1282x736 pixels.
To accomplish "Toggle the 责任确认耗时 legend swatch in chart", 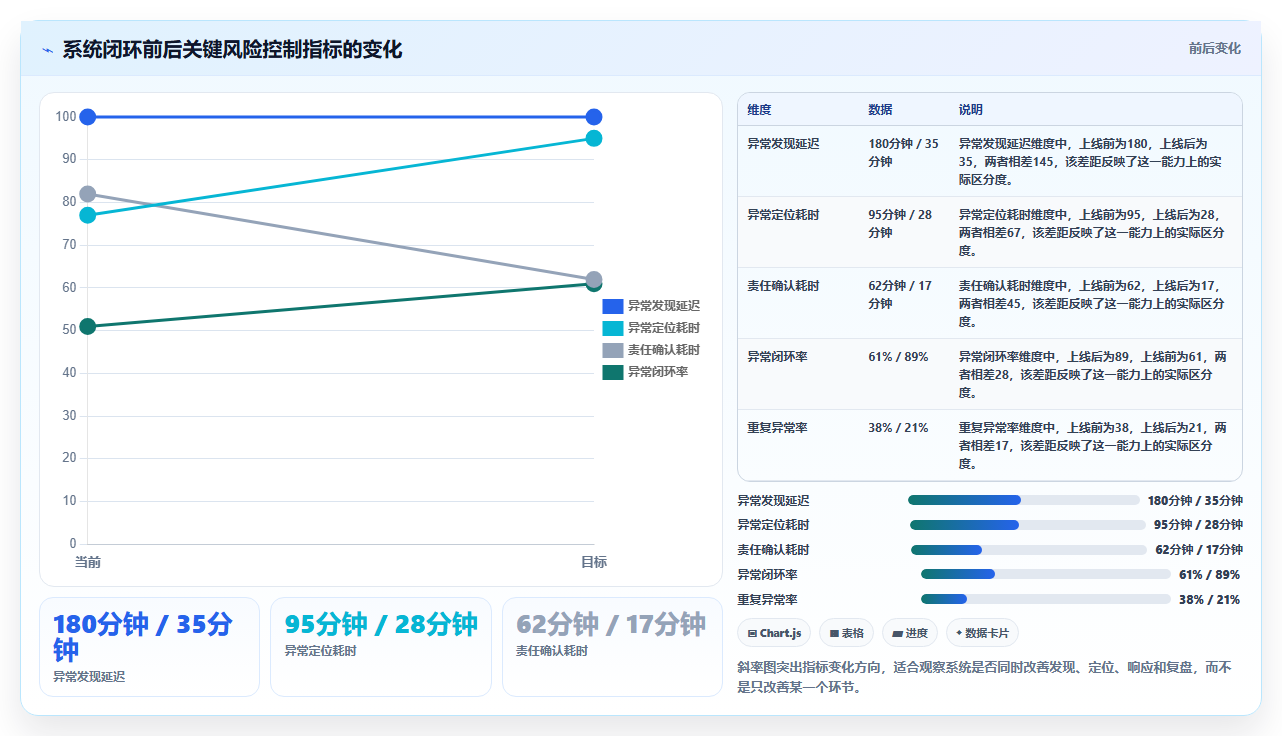I will 612,350.
